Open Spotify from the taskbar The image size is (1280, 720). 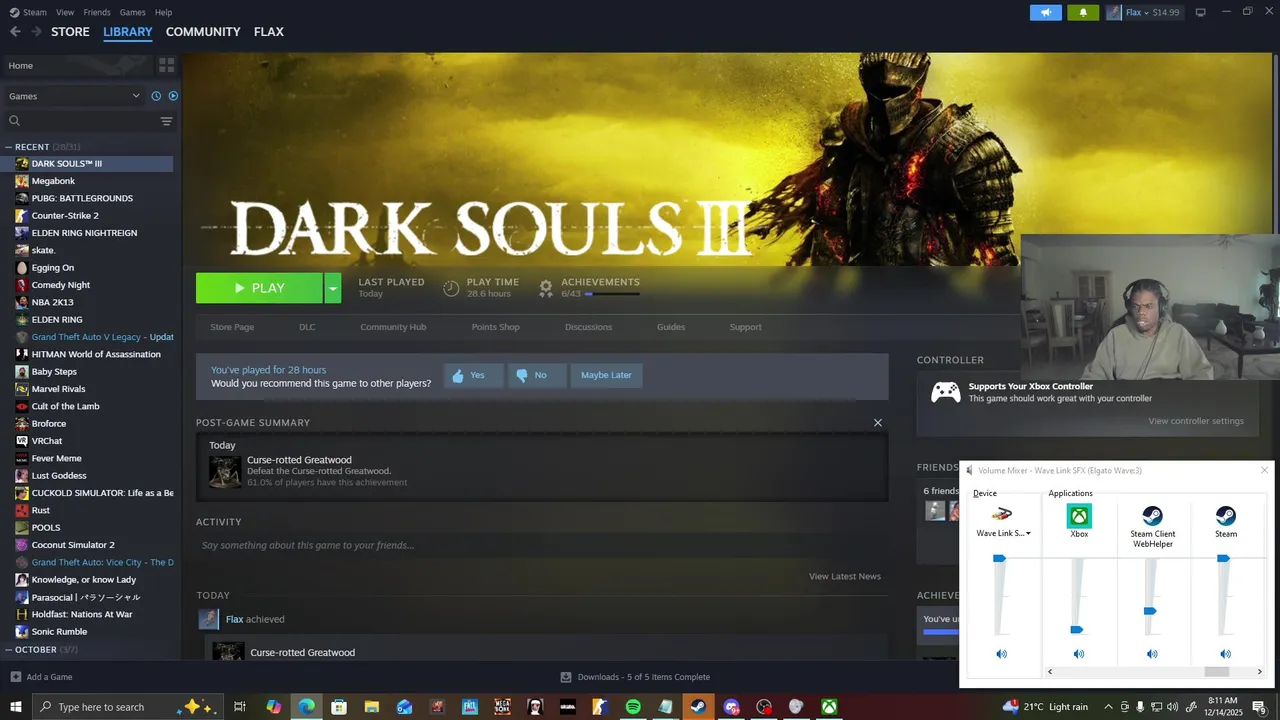pos(633,707)
